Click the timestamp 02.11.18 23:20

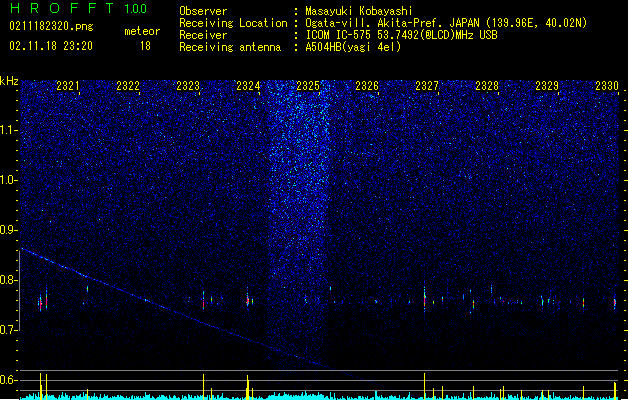pos(51,46)
